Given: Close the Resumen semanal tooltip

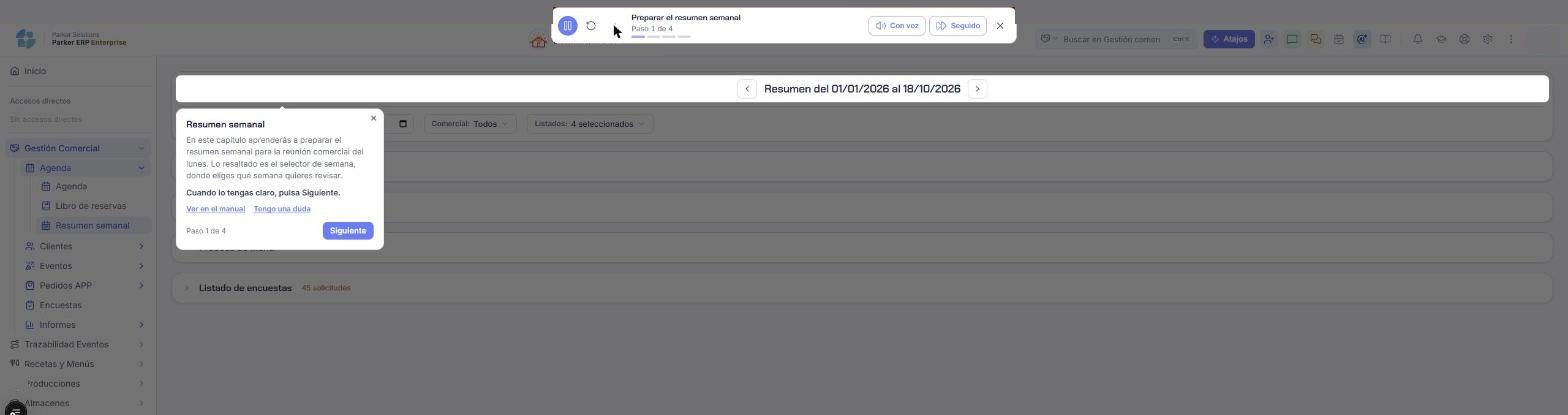Looking at the screenshot, I should 374,118.
